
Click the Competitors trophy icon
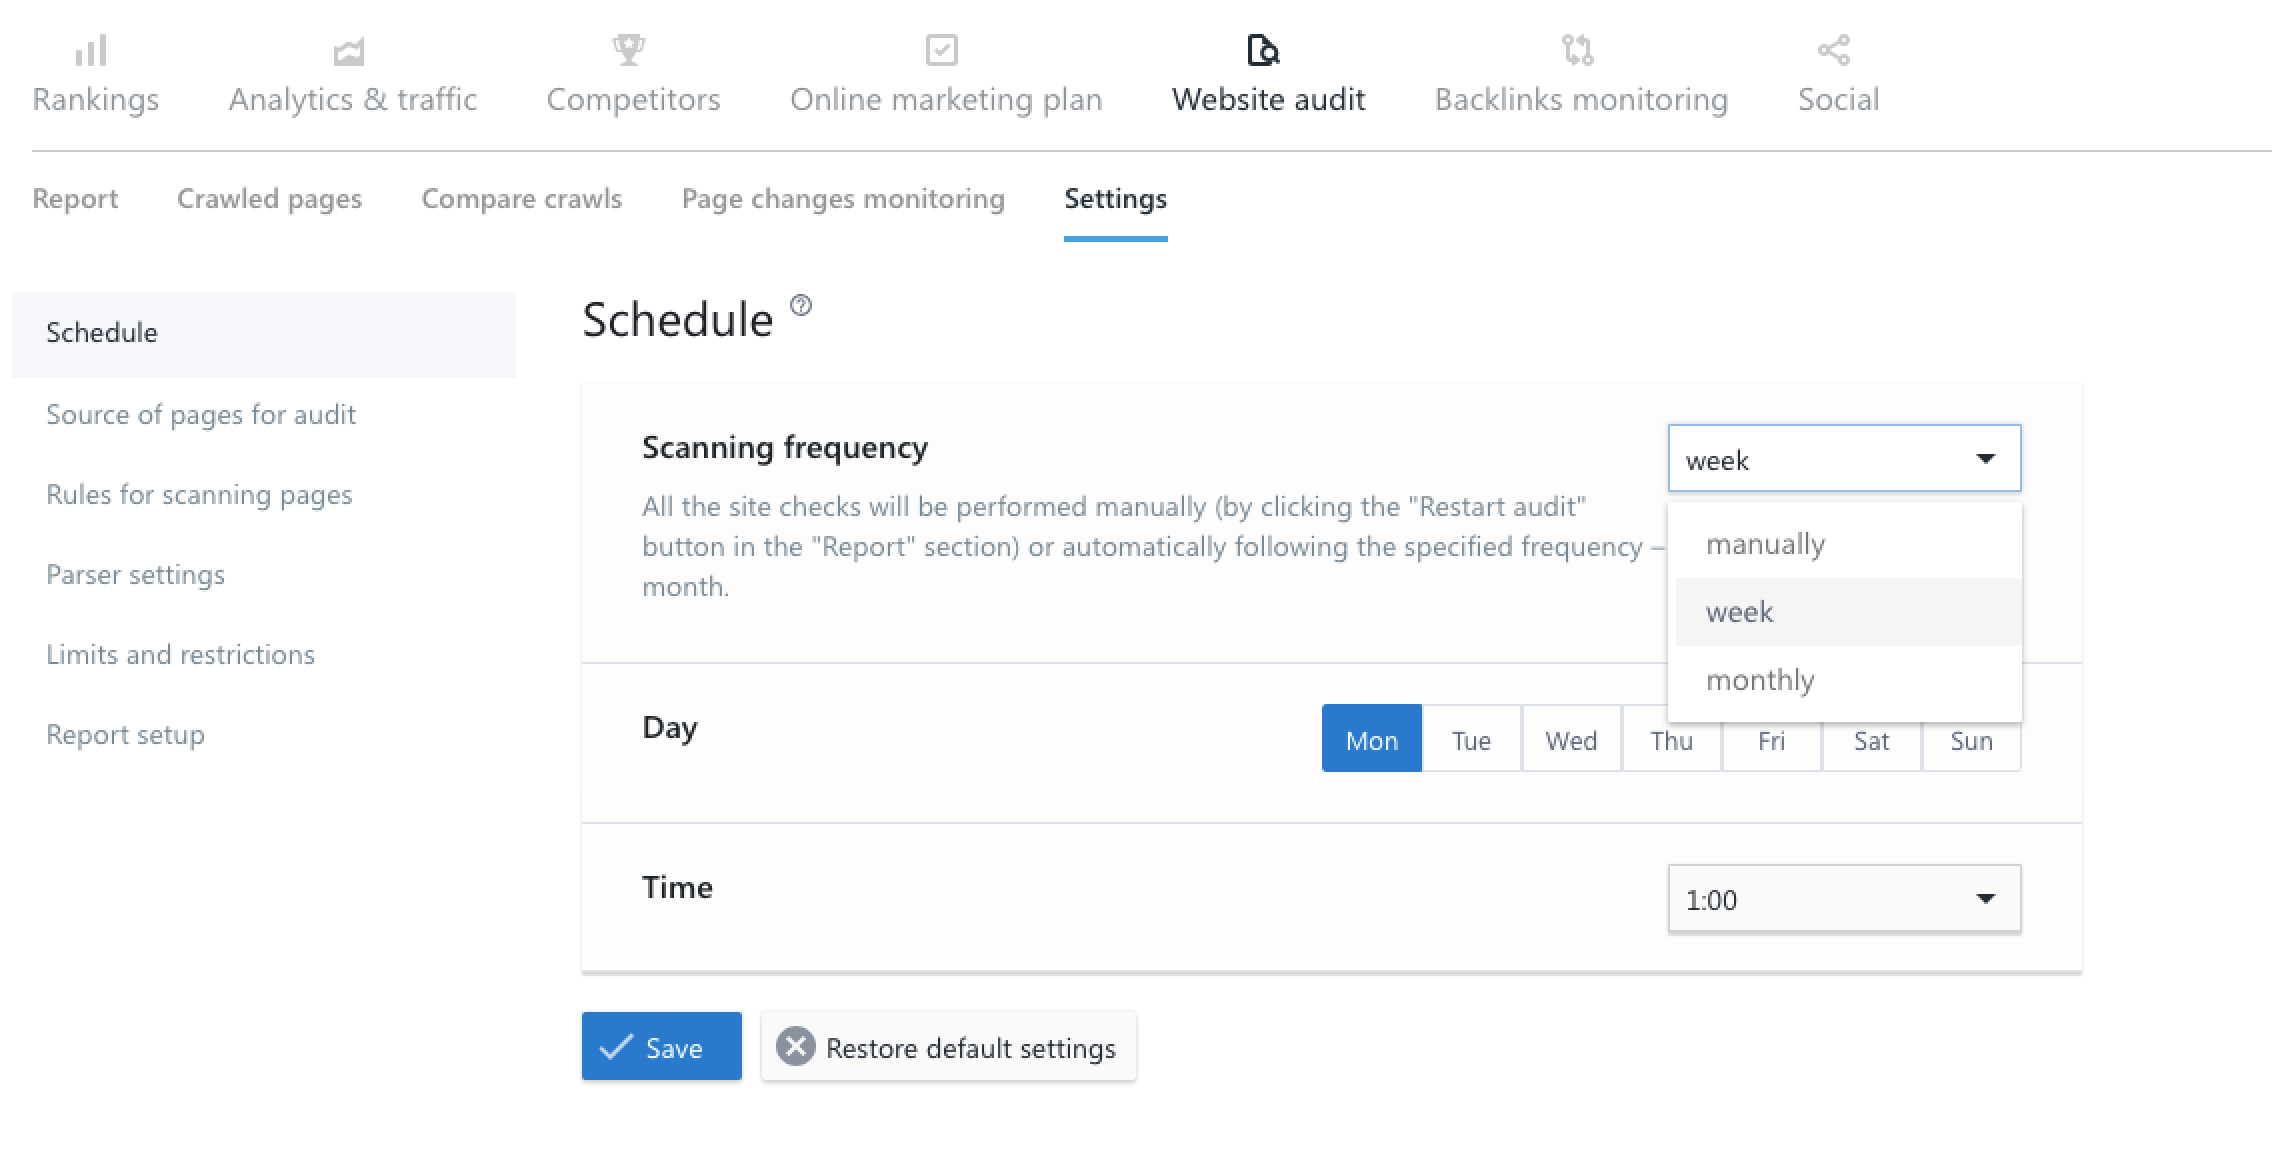coord(629,49)
